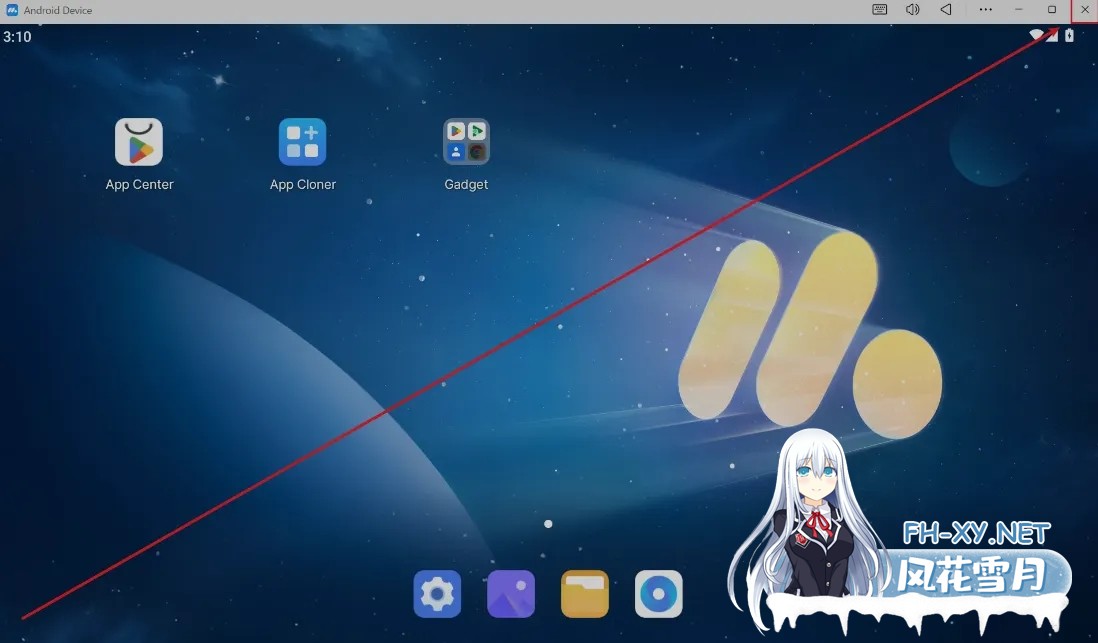Viewport: 1098px width, 643px height.
Task: Tap the battery charging indicator
Action: 1069,36
